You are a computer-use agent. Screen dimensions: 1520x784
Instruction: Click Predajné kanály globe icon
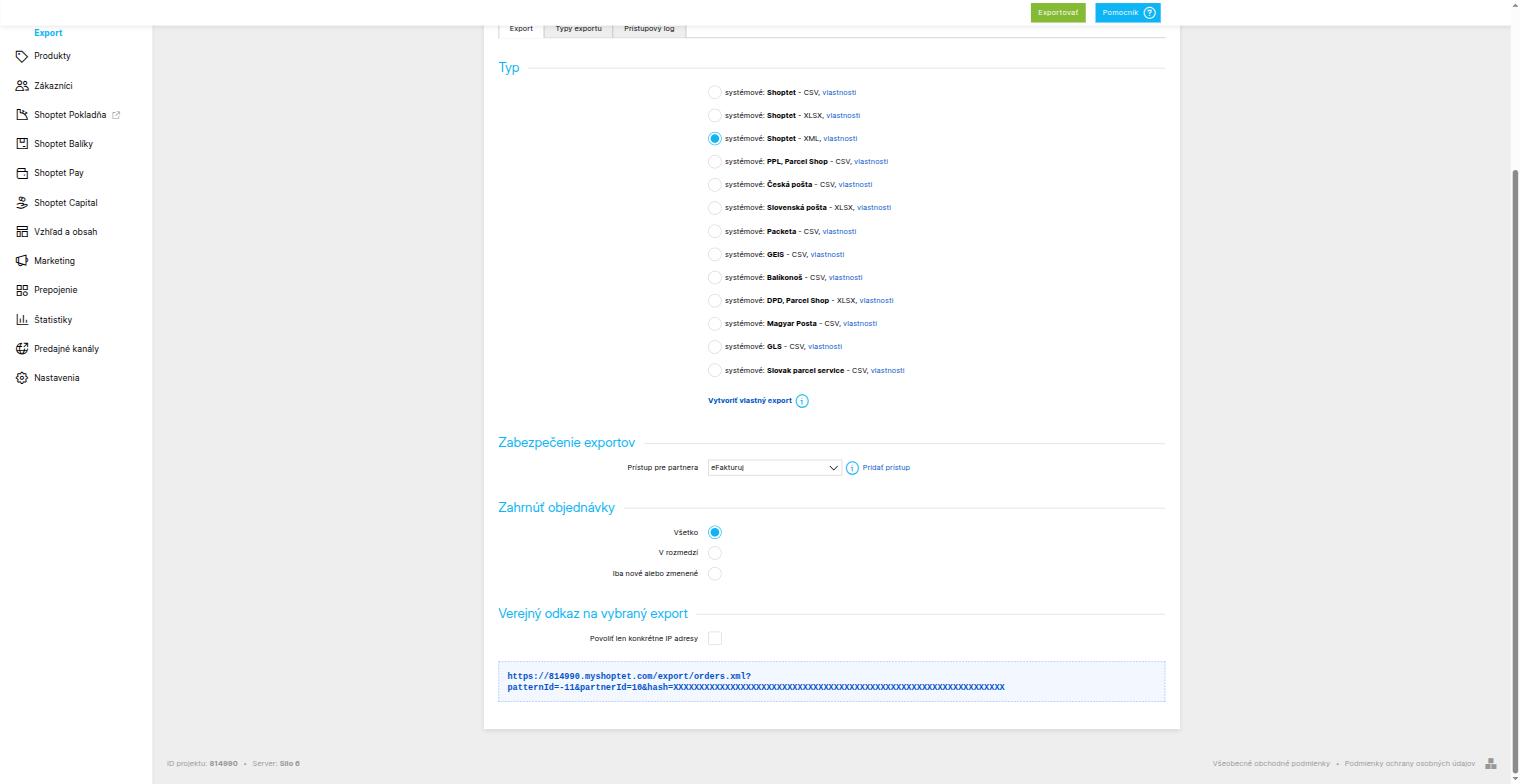click(x=22, y=349)
